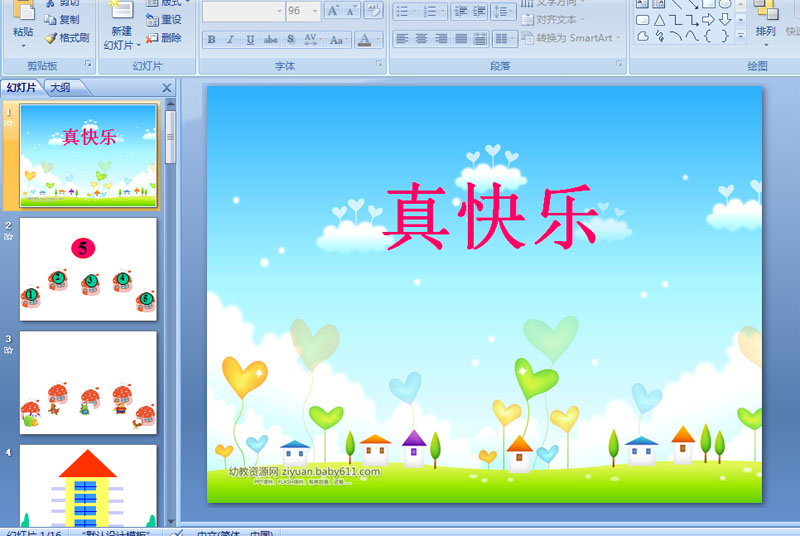Open the font color dropdown arrow
Image resolution: width=800 pixels, height=536 pixels.
click(x=378, y=39)
